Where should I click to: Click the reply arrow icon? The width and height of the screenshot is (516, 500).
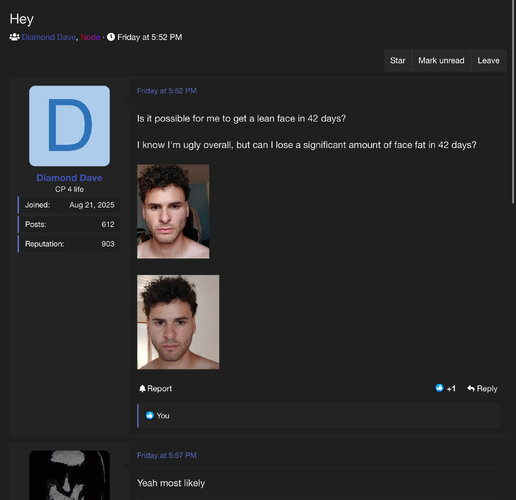point(471,388)
